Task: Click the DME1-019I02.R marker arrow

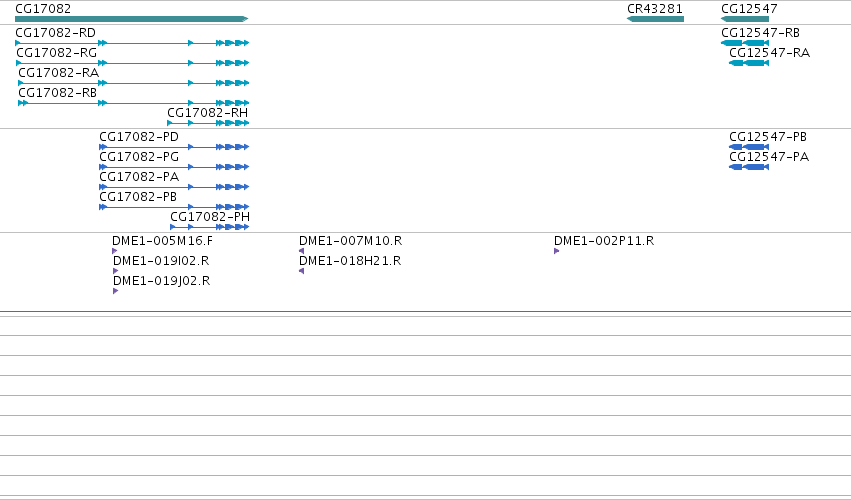Action: click(116, 271)
